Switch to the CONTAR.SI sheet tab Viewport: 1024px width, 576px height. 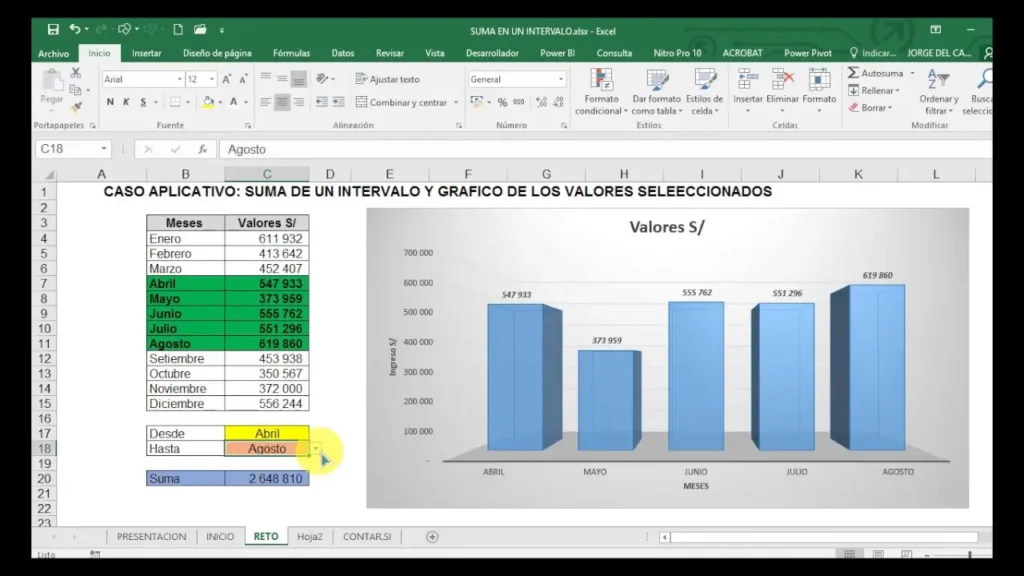pyautogui.click(x=365, y=537)
